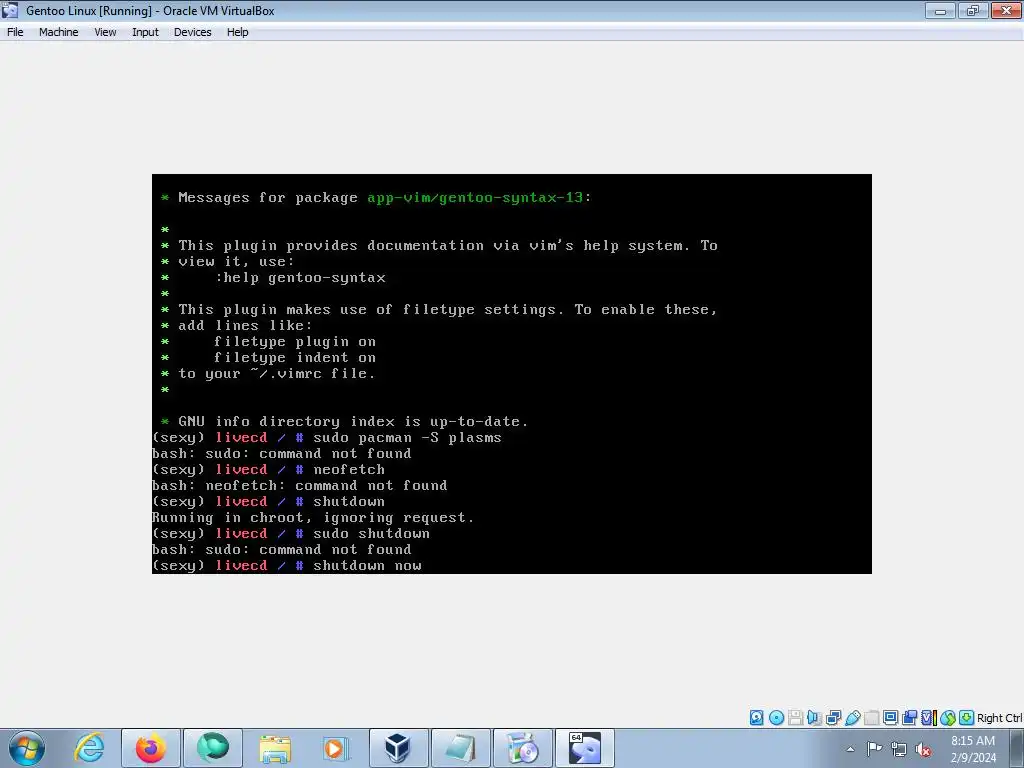
Task: Open the Help menu
Action: click(x=237, y=32)
